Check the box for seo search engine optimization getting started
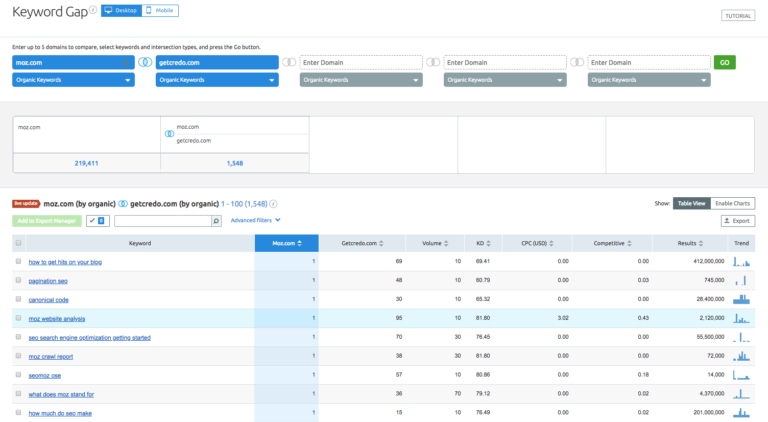Screen dimensions: 768x422 point(19,337)
